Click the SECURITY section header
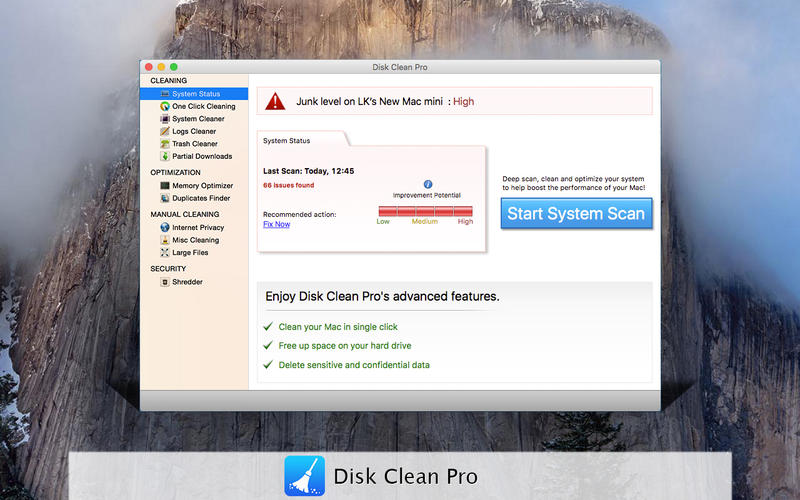The image size is (800, 500). pyautogui.click(x=168, y=268)
